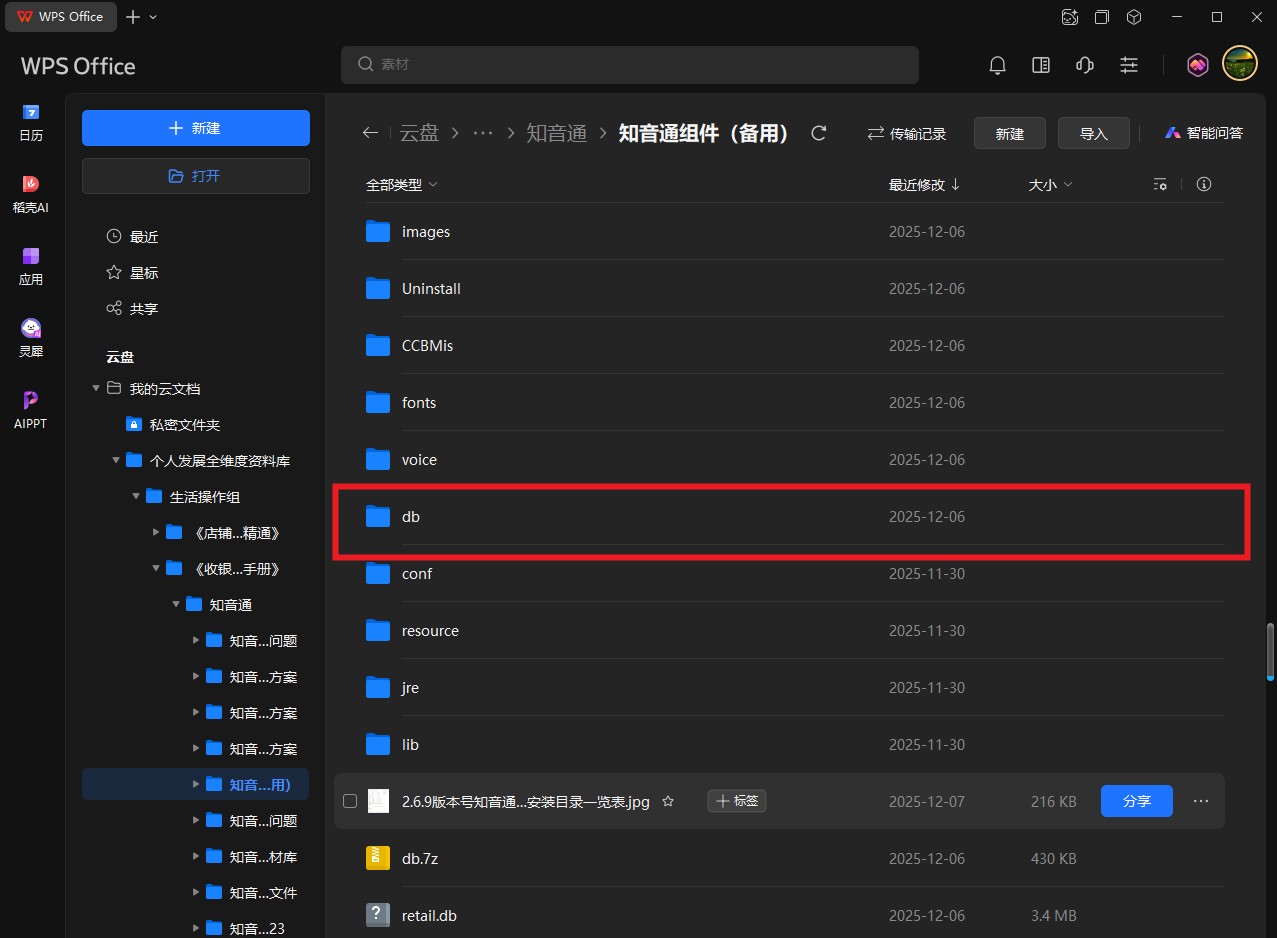The image size is (1277, 938).
Task: Select 最近 in the left navigation
Action: pos(143,237)
